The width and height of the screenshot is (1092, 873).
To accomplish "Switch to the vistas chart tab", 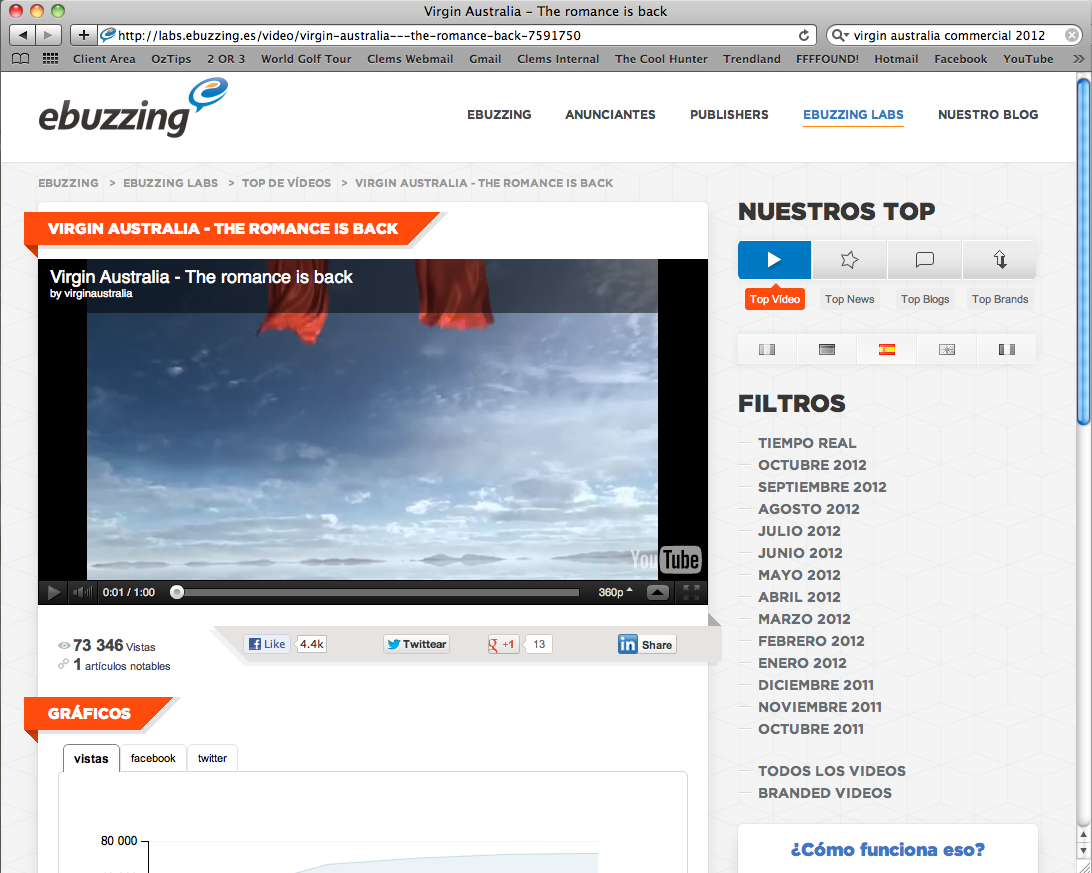I will coord(91,758).
